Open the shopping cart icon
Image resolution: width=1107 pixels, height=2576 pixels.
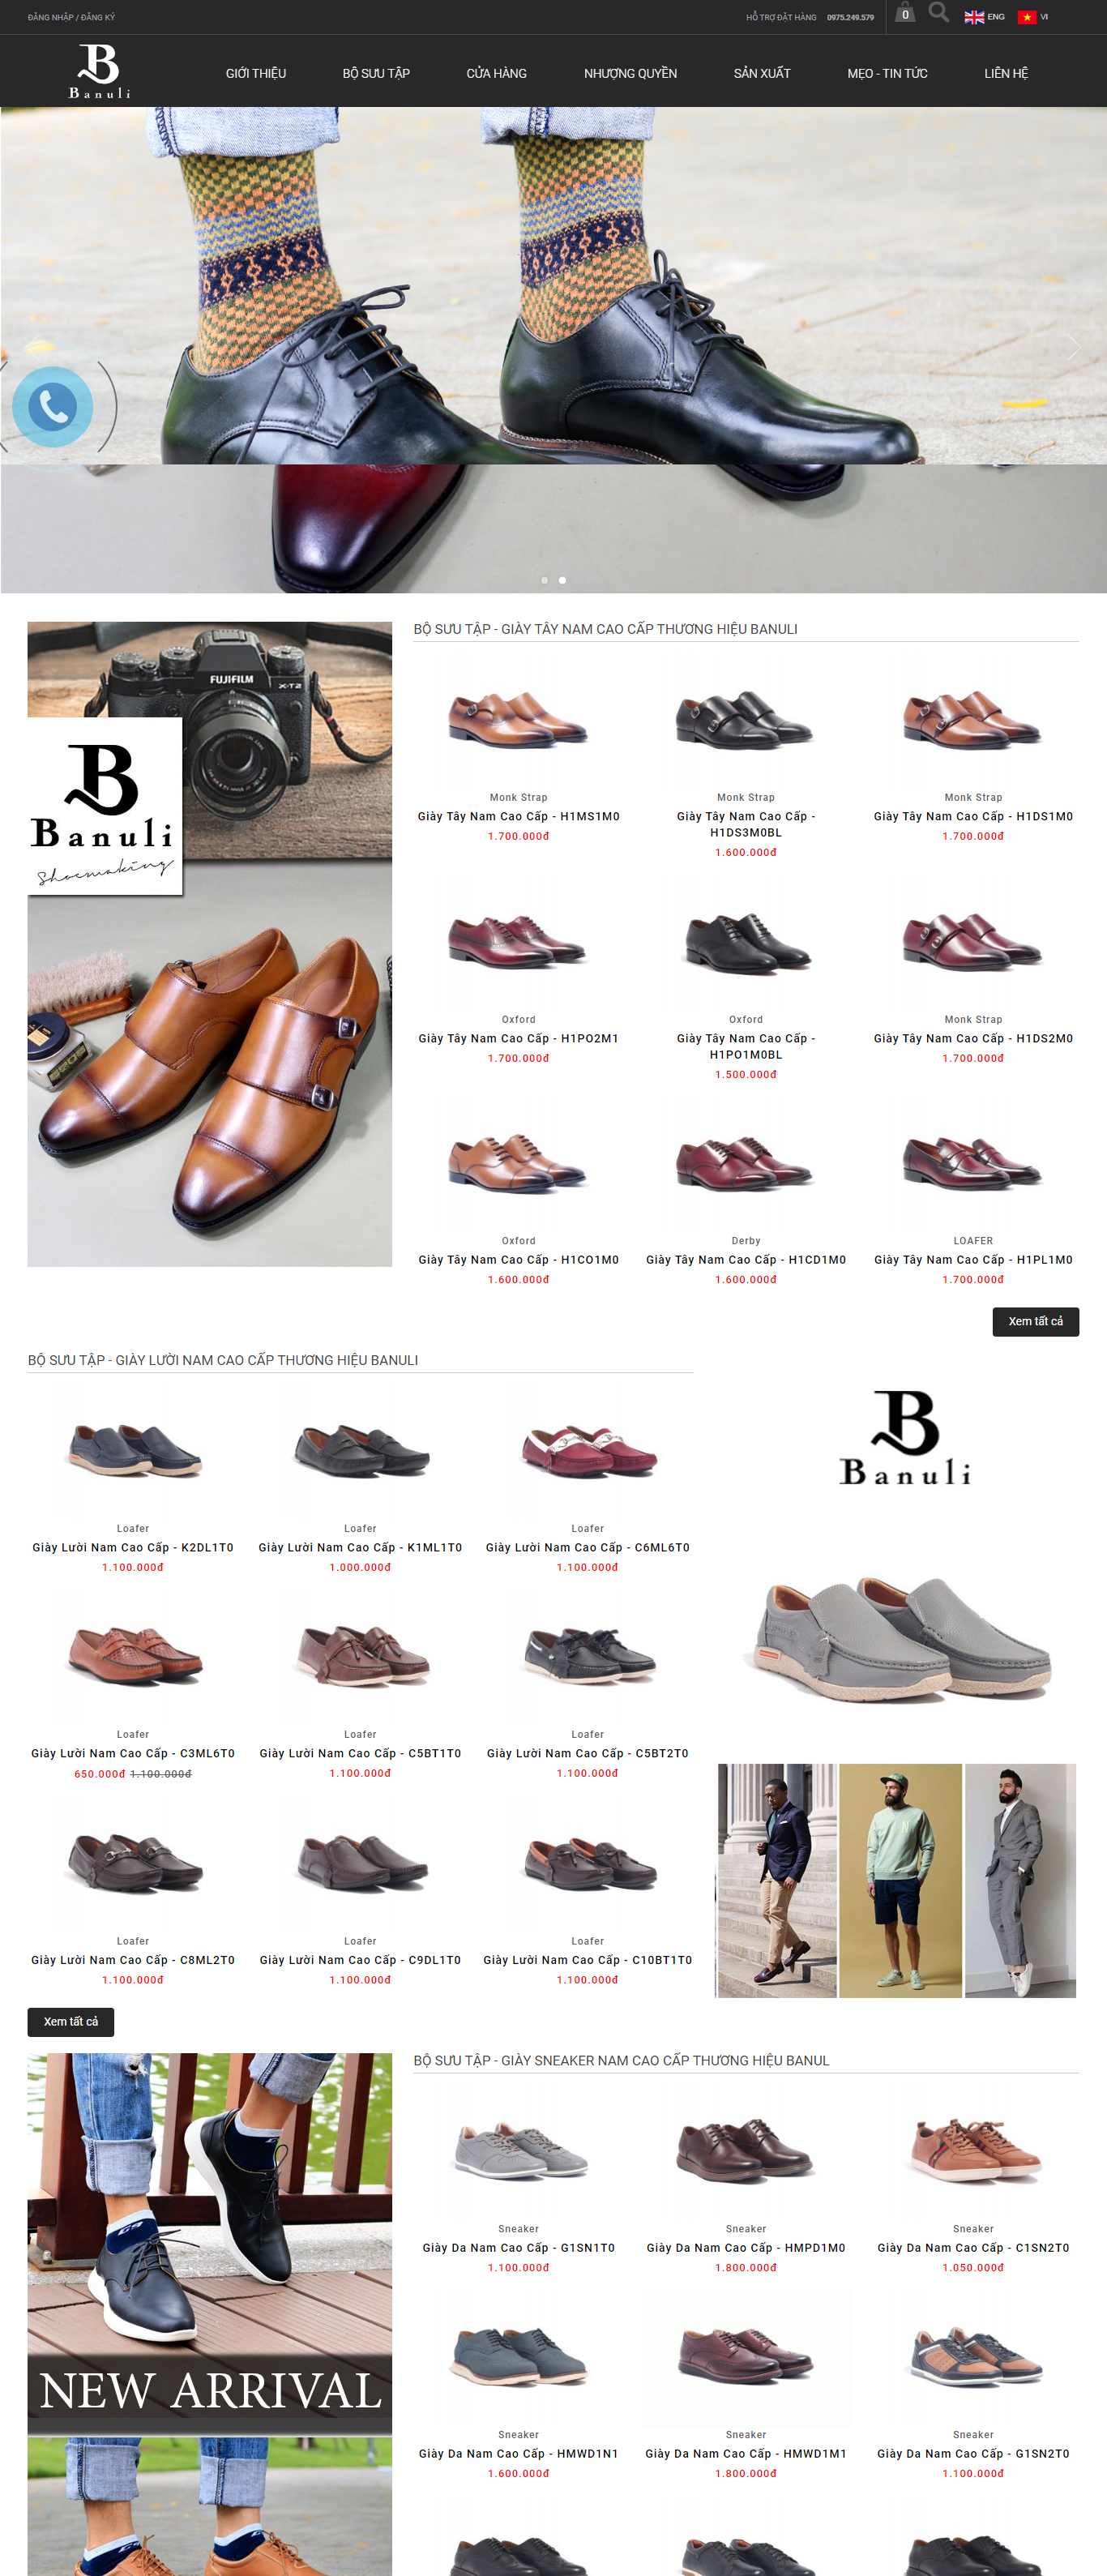905,14
